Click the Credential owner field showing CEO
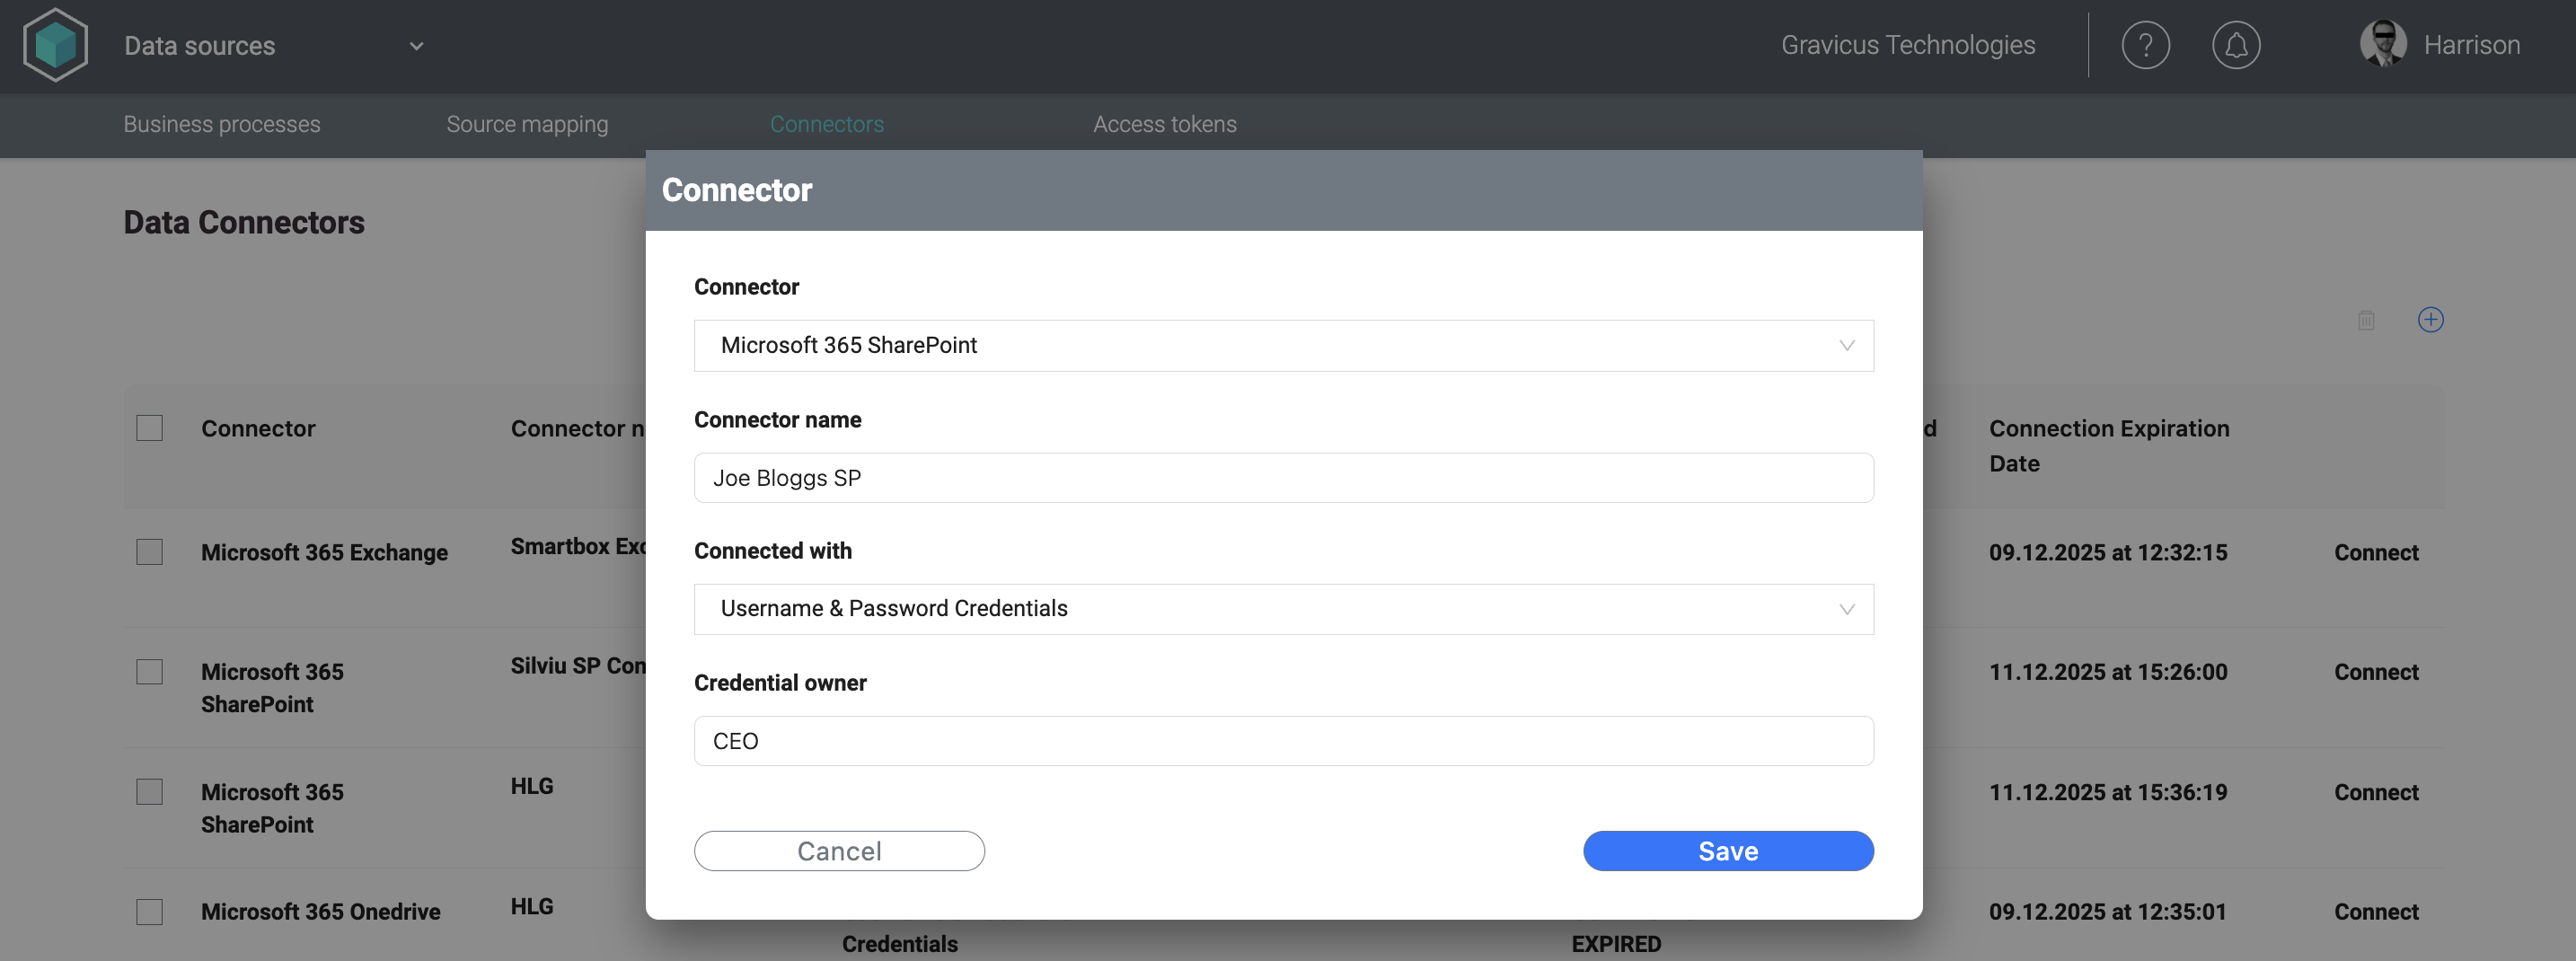This screenshot has width=2576, height=961. pyautogui.click(x=1283, y=741)
